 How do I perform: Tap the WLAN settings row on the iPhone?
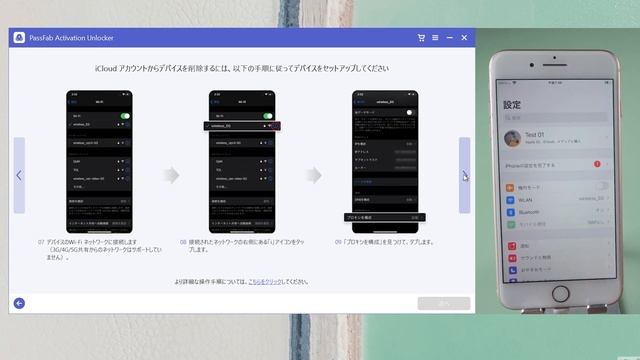558,200
